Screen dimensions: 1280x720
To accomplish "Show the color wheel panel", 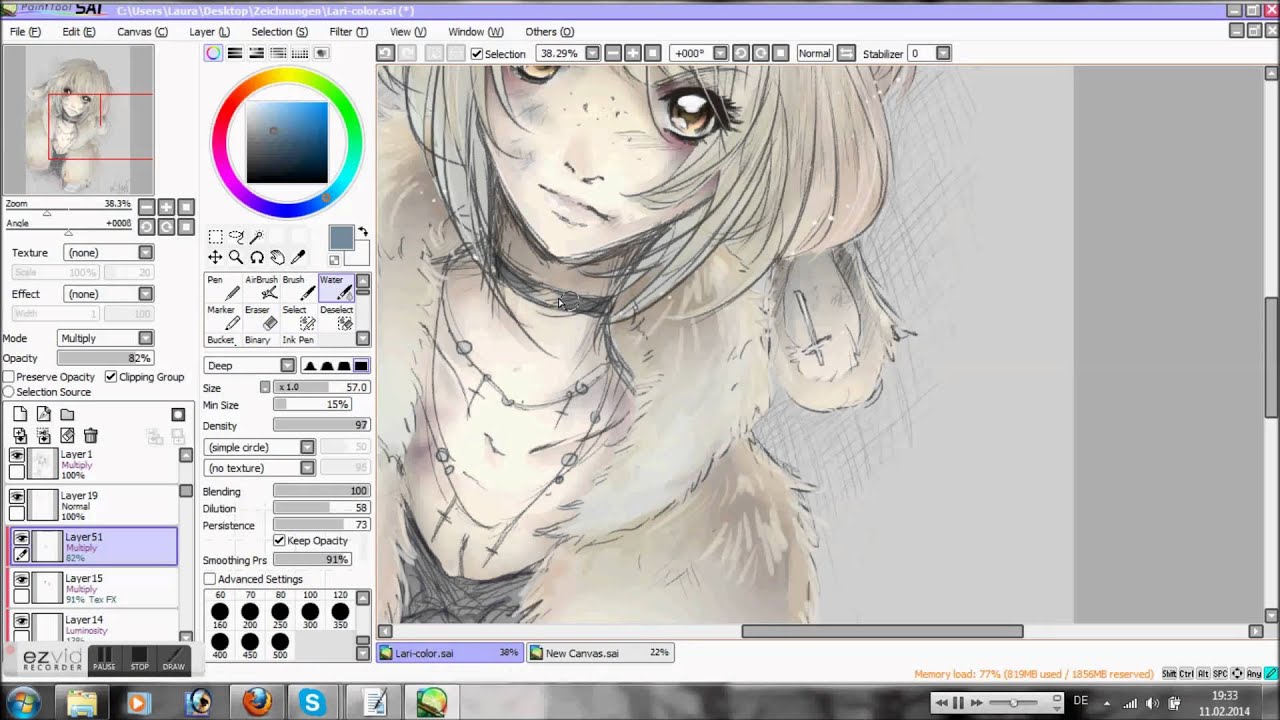I will coord(213,53).
